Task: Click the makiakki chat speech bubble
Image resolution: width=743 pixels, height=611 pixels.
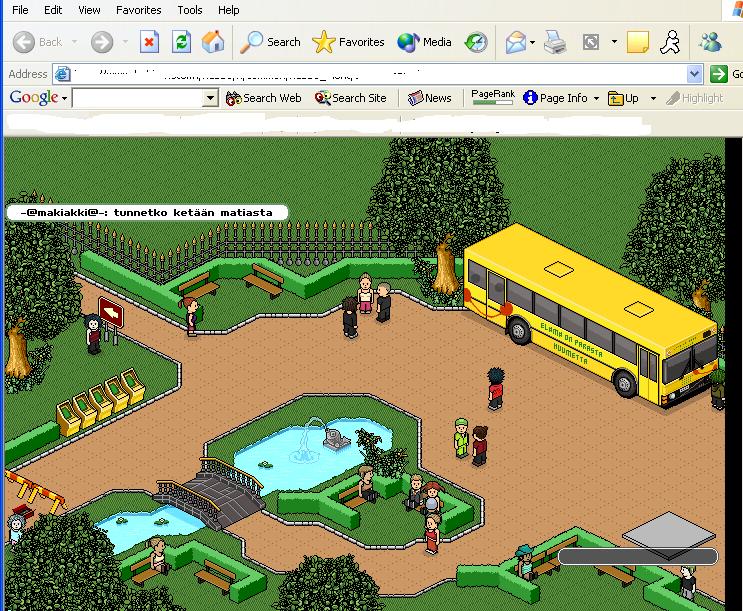Action: [x=147, y=212]
